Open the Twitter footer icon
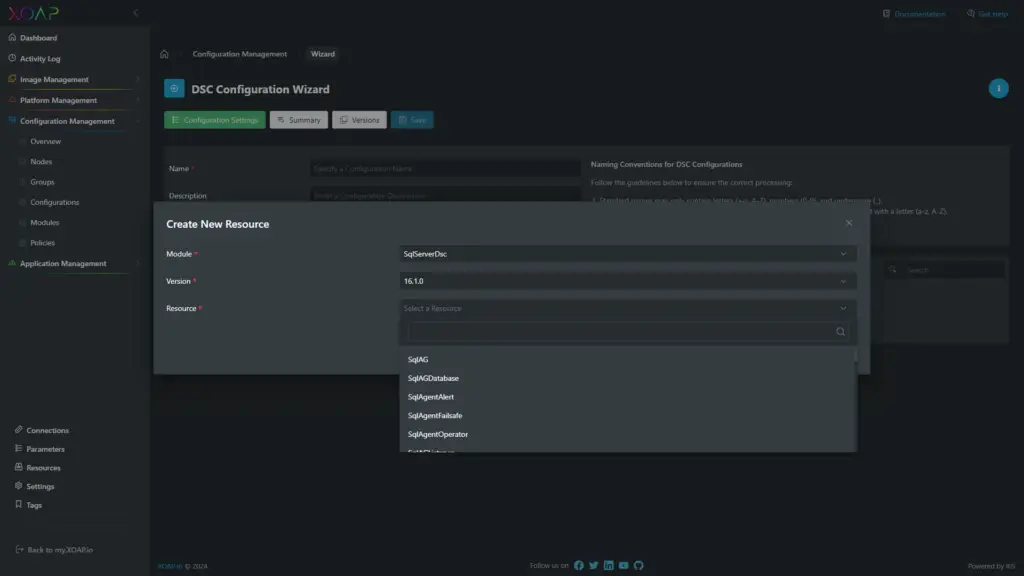This screenshot has height=576, width=1024. point(594,566)
